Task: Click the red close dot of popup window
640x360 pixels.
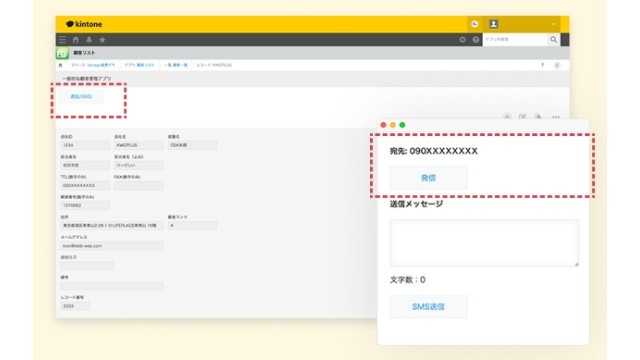Action: pos(383,125)
